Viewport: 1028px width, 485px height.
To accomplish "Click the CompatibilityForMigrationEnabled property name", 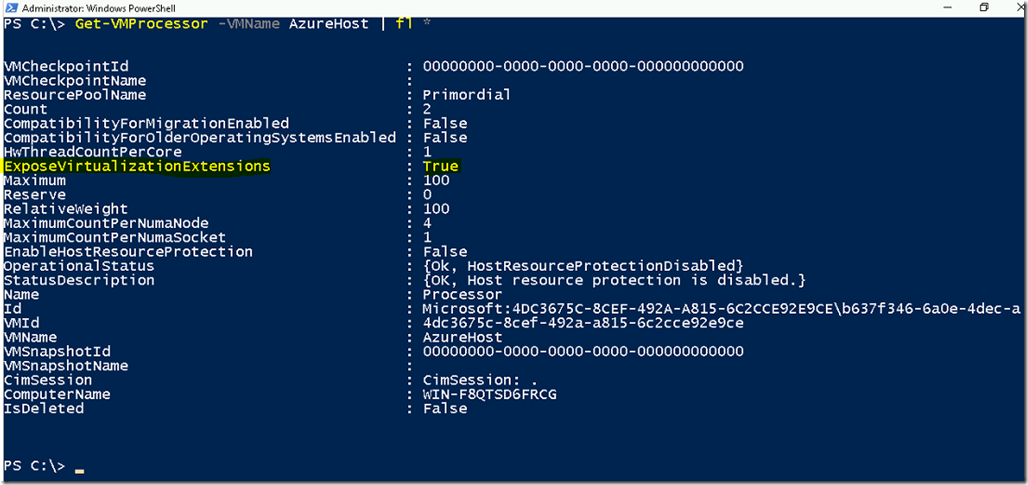I will [146, 123].
